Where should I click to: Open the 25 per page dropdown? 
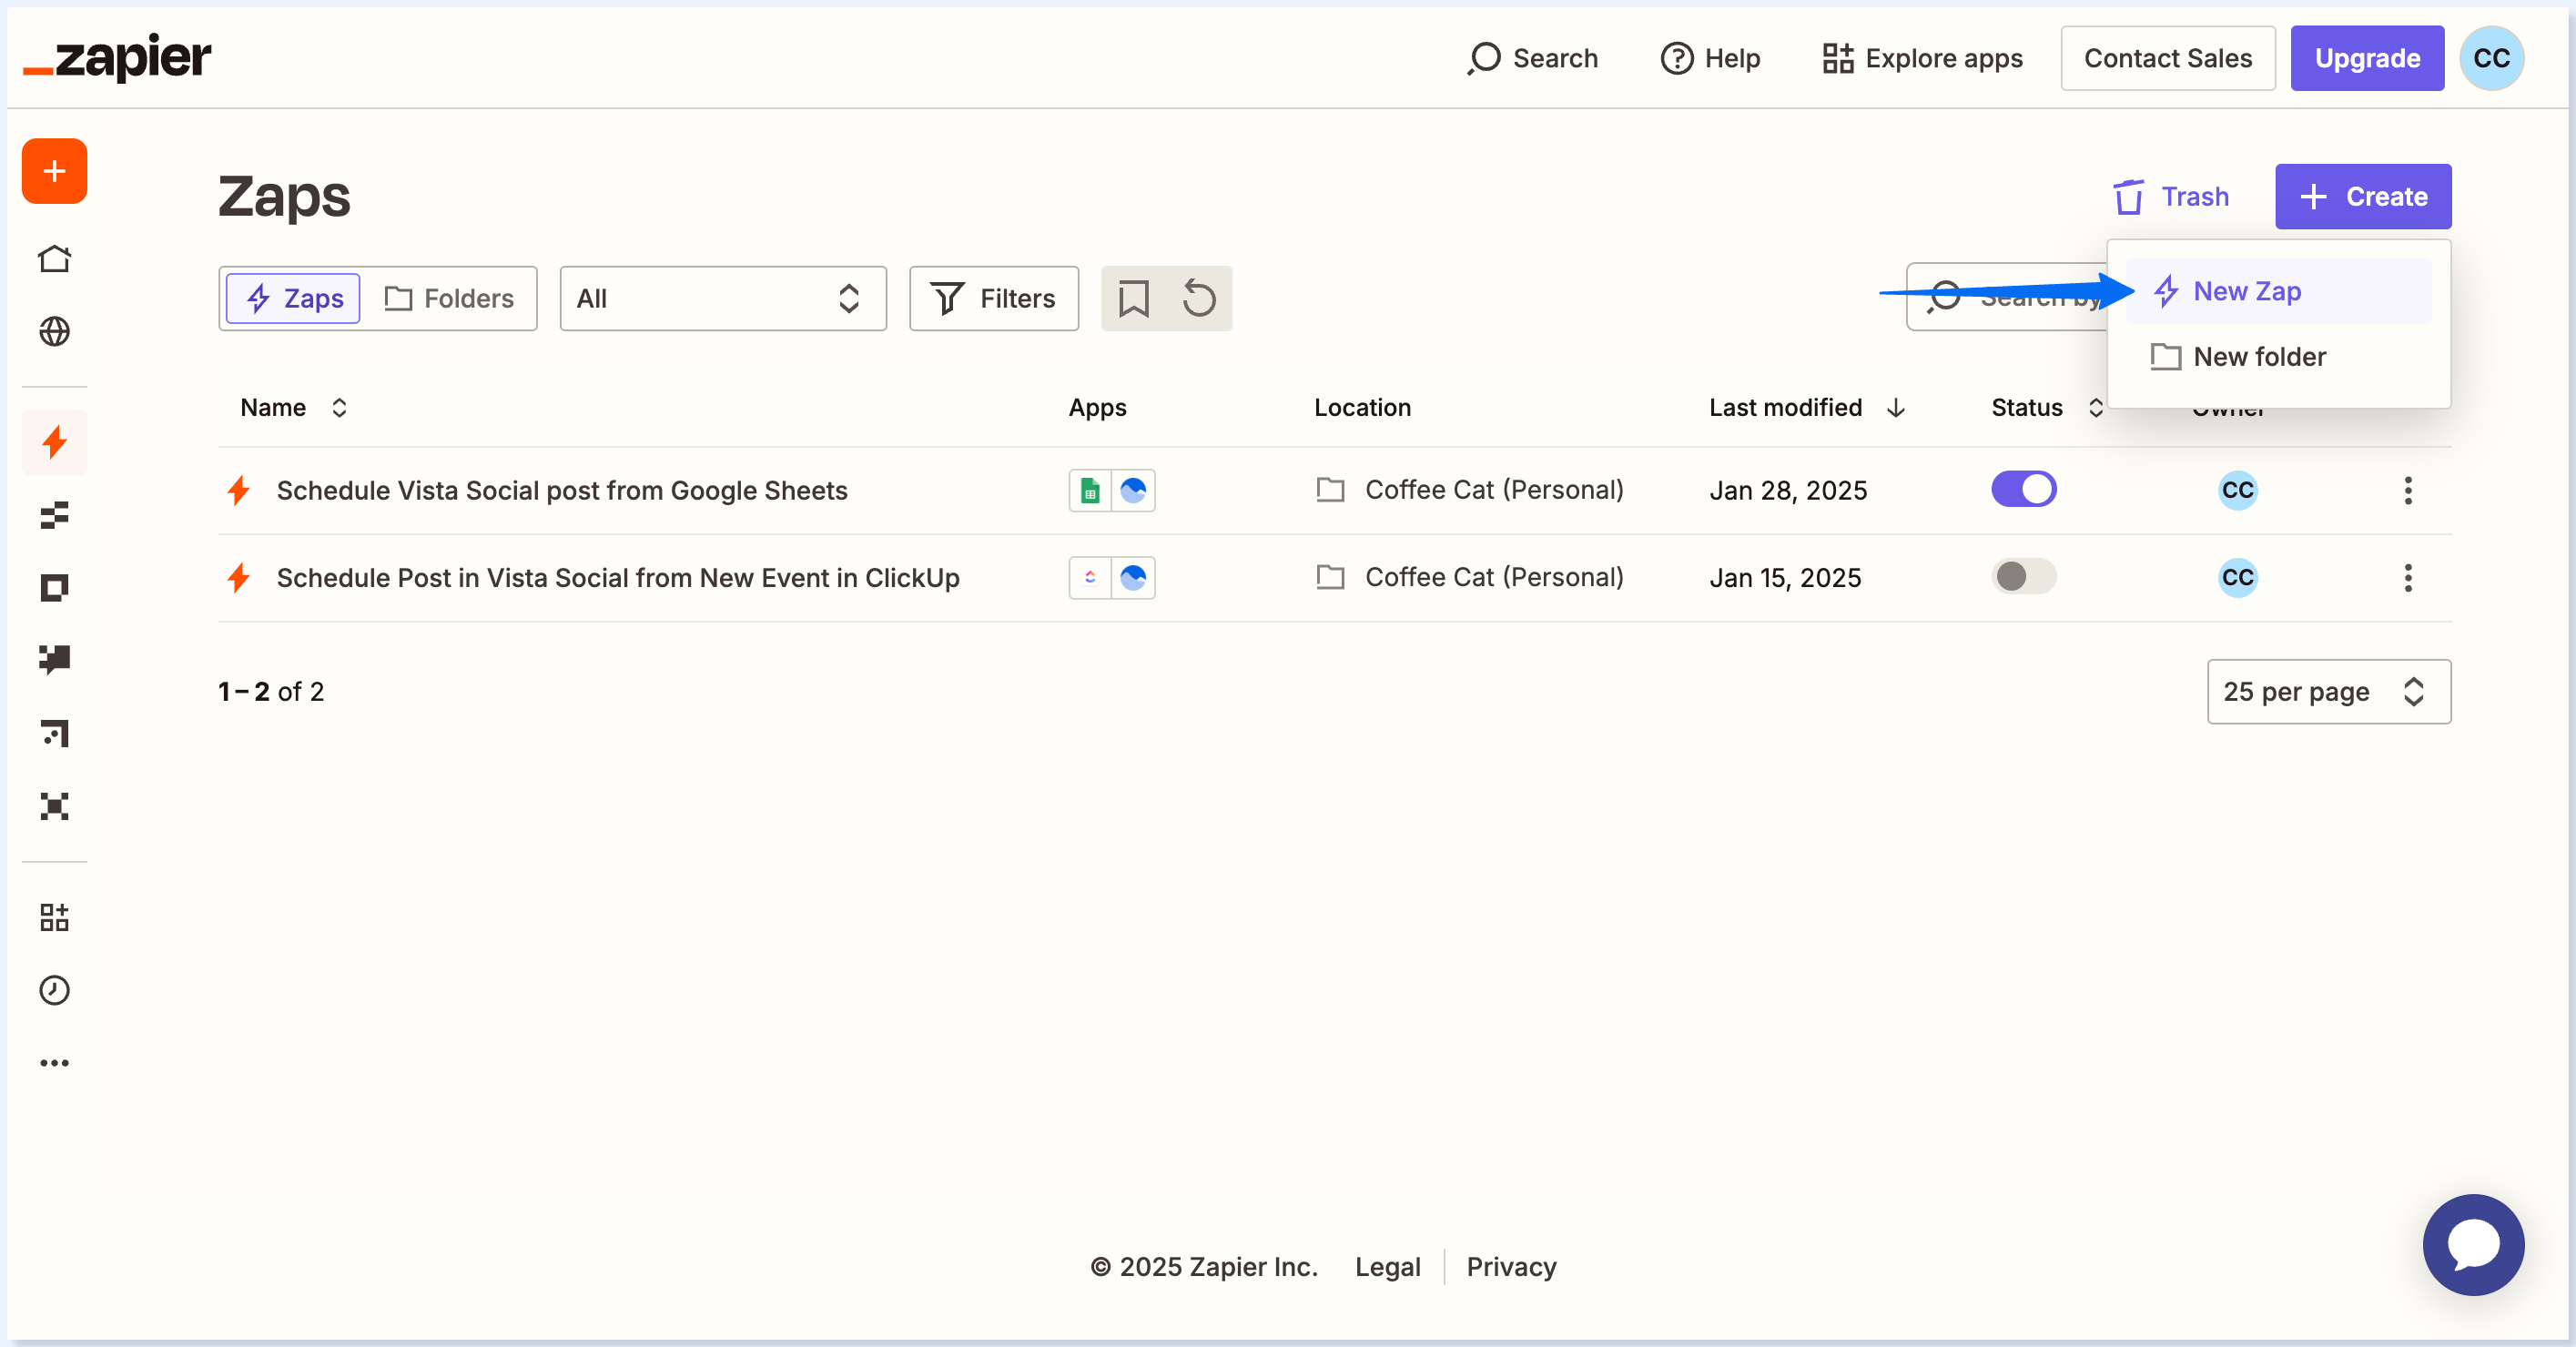tap(2328, 691)
